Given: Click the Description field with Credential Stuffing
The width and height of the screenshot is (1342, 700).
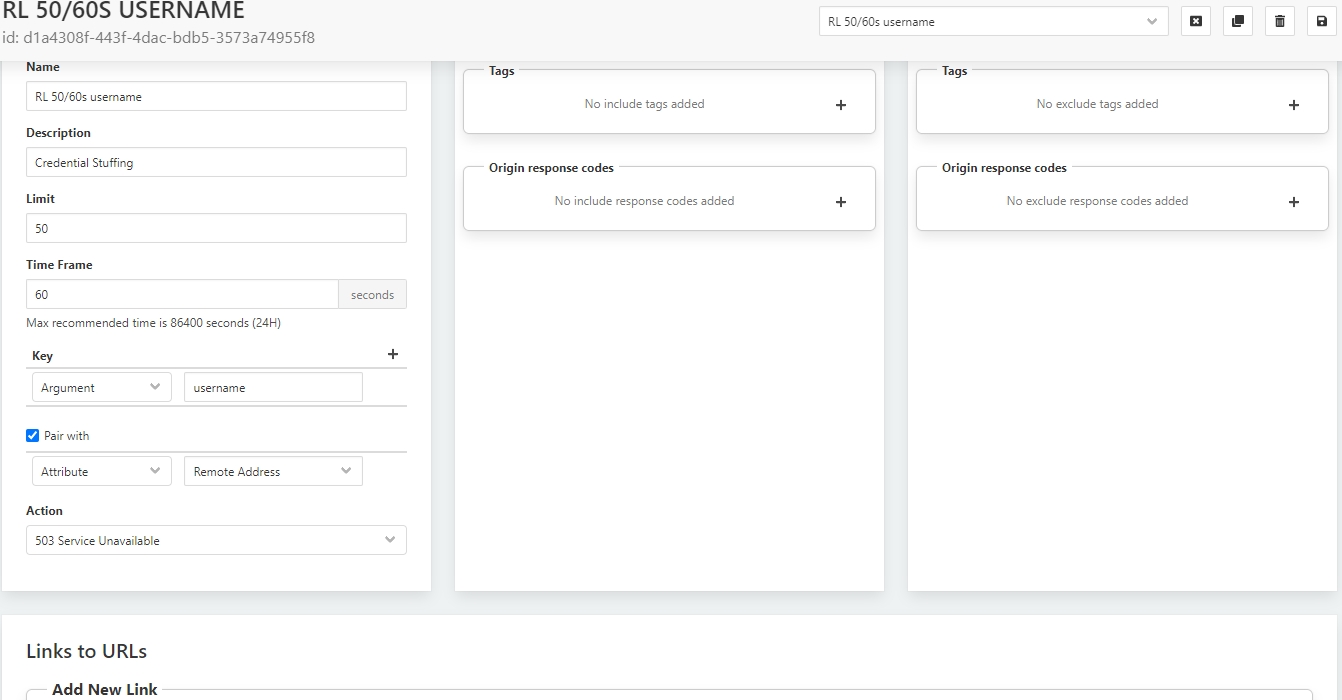Looking at the screenshot, I should pyautogui.click(x=216, y=163).
